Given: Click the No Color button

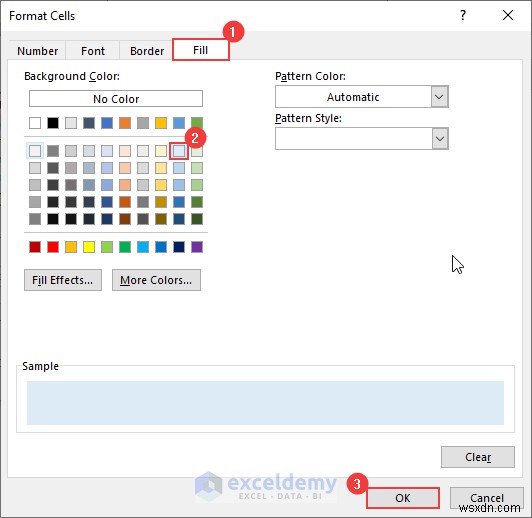Looking at the screenshot, I should coord(116,99).
